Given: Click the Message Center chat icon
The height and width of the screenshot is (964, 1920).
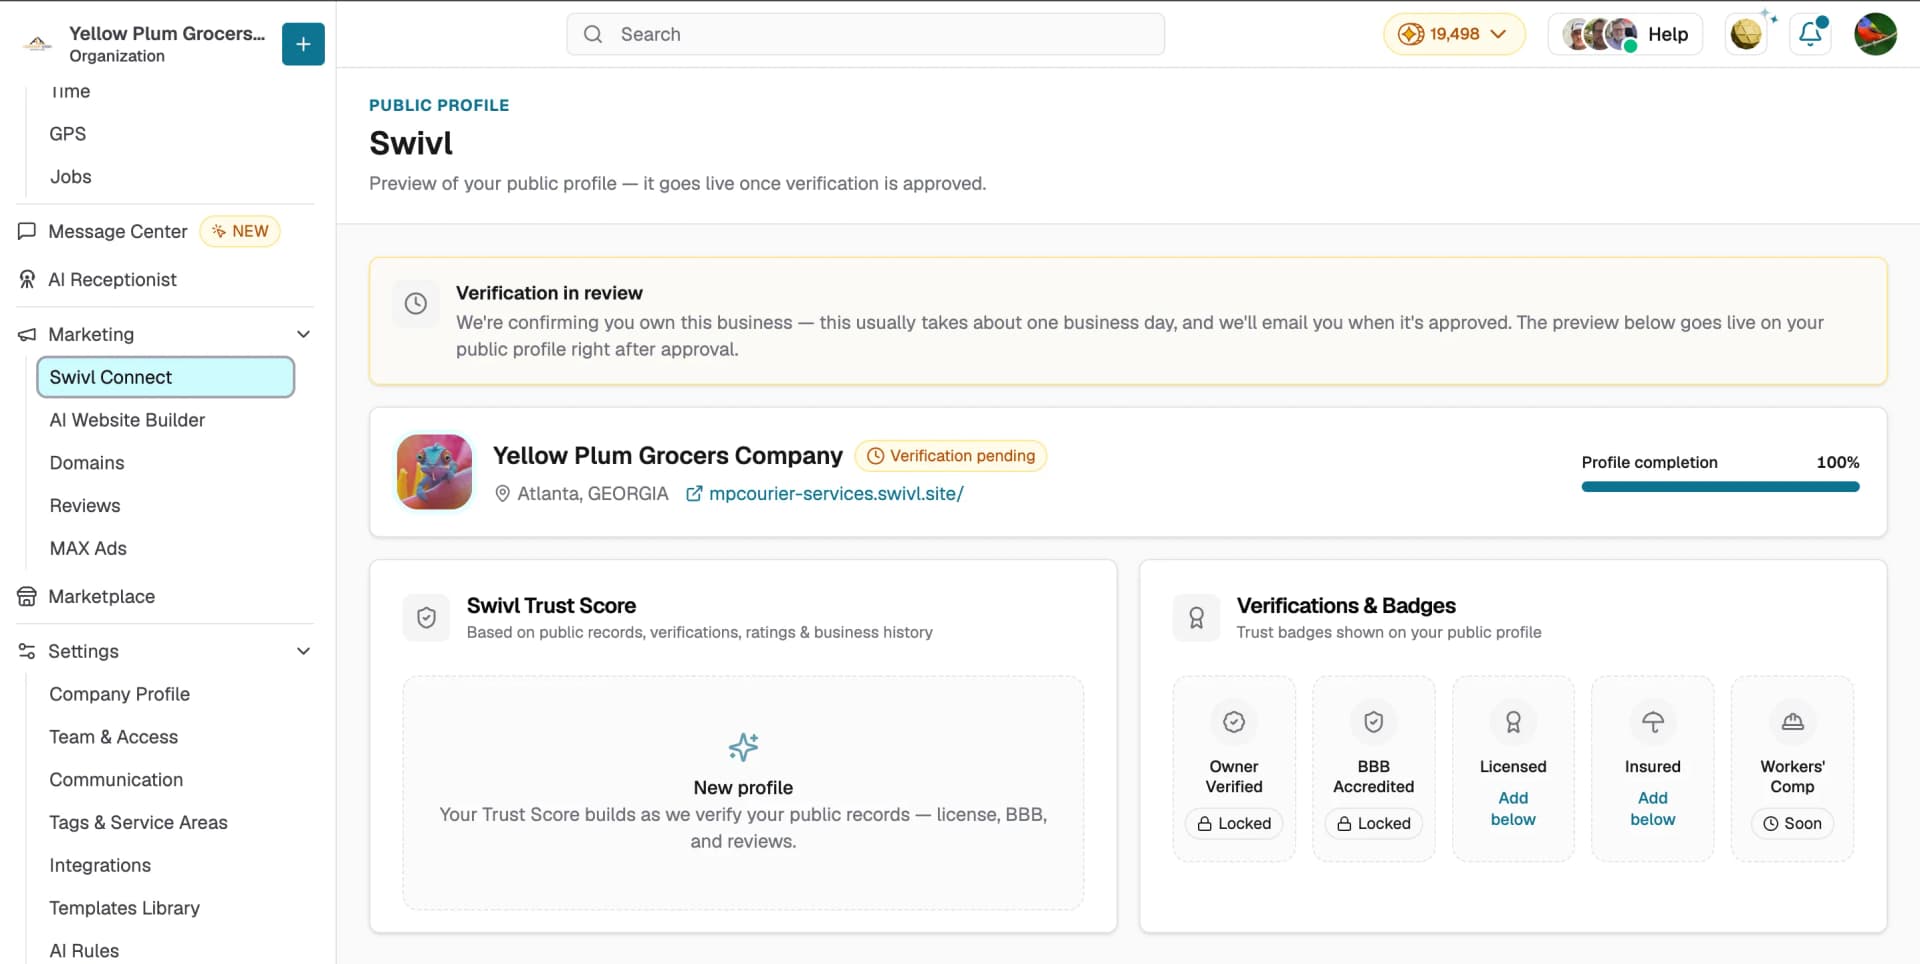Looking at the screenshot, I should (27, 231).
